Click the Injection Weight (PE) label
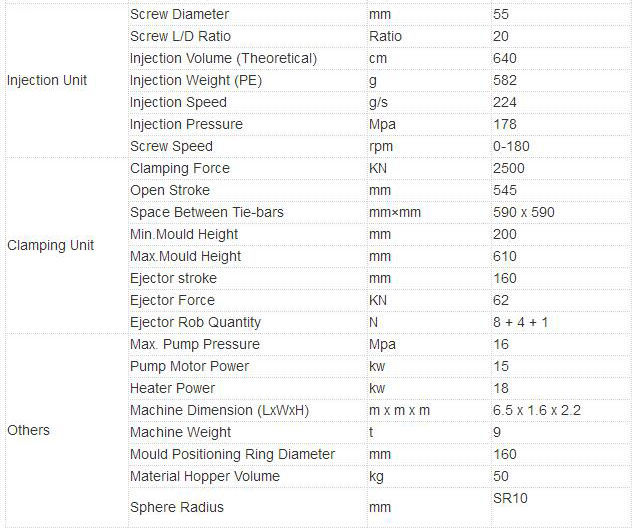The image size is (636, 528). pos(195,80)
